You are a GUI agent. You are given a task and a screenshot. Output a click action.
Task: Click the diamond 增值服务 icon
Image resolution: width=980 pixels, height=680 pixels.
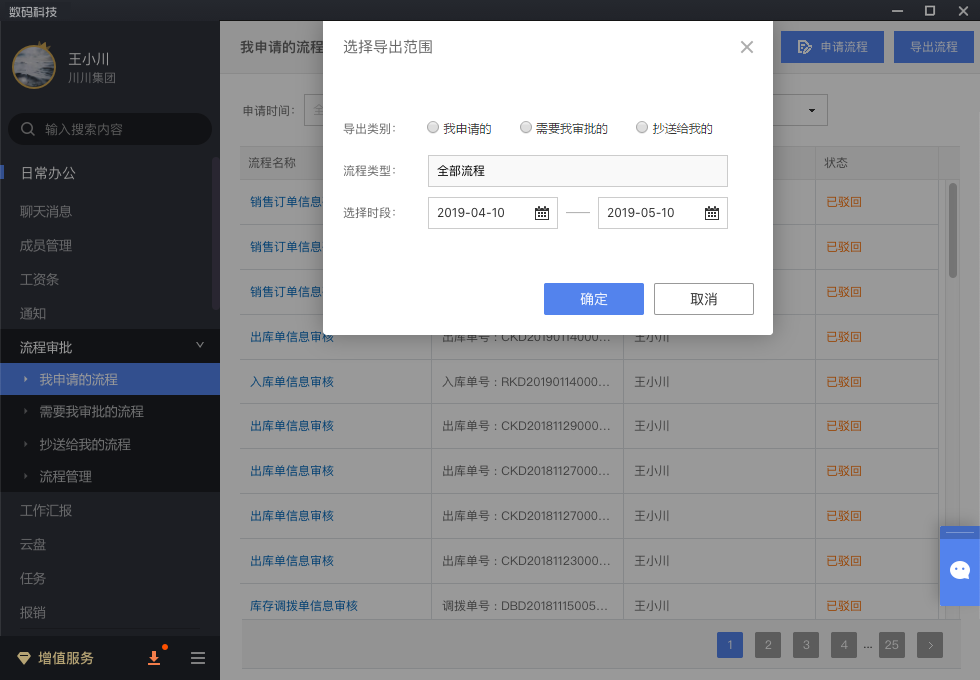coord(24,658)
